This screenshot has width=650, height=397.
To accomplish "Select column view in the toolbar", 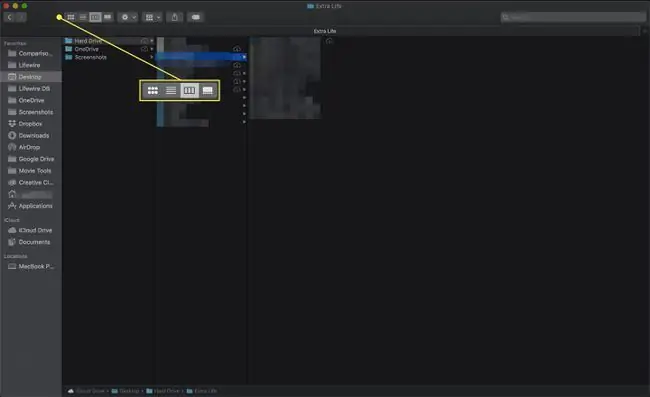I will (x=95, y=17).
